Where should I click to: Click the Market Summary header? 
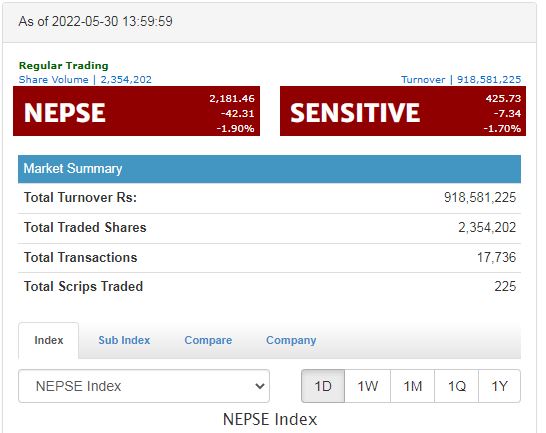click(270, 169)
